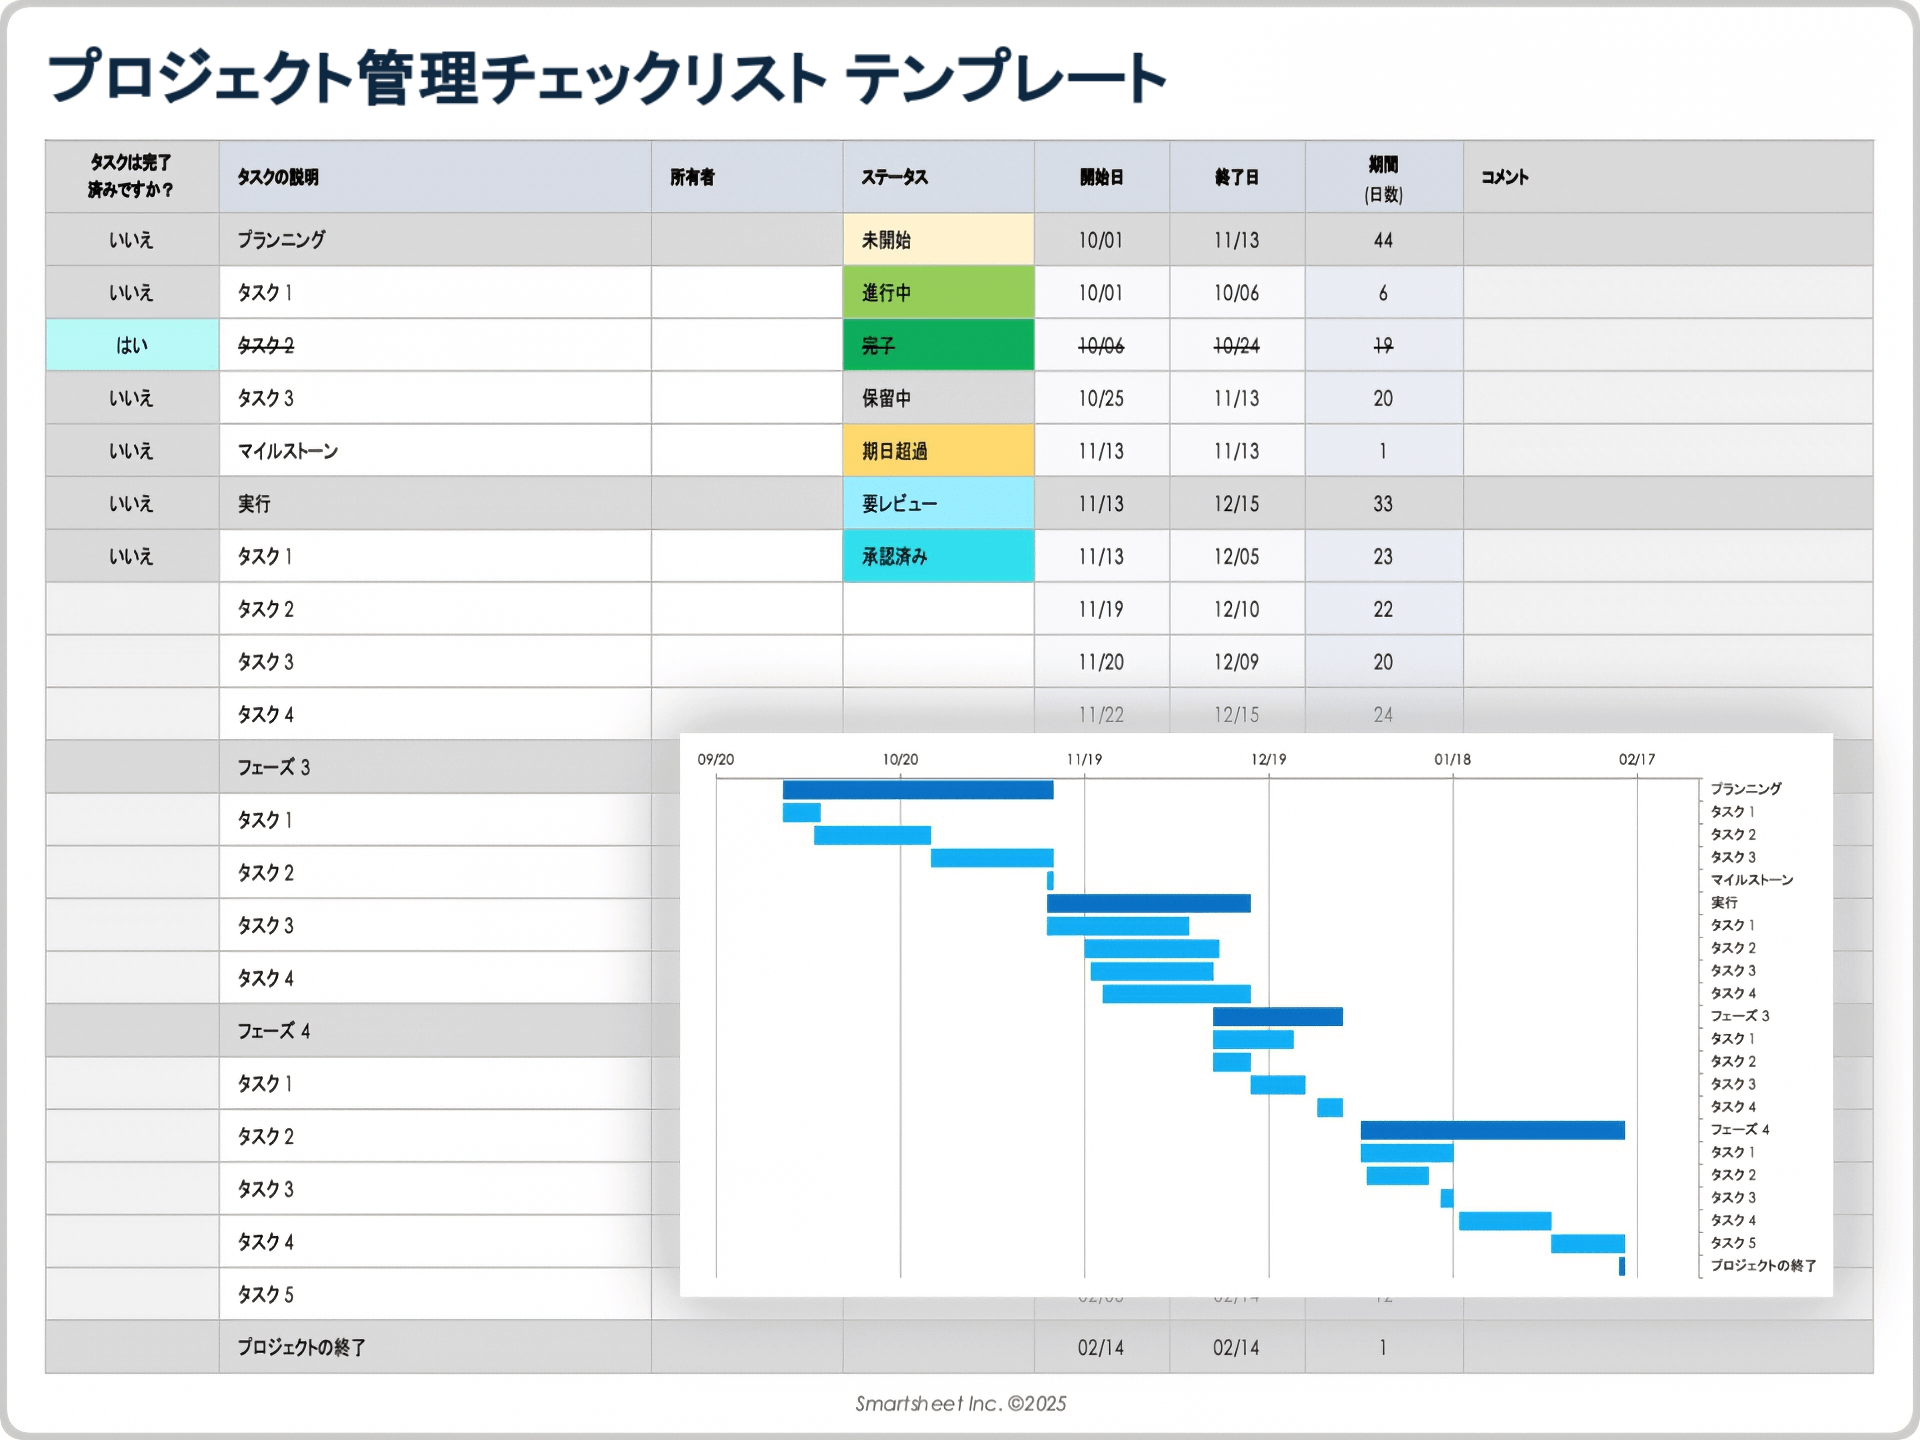1920x1440 pixels.
Task: Select the 'いいえ' cell in the マイルストーン row
Action: click(x=131, y=451)
